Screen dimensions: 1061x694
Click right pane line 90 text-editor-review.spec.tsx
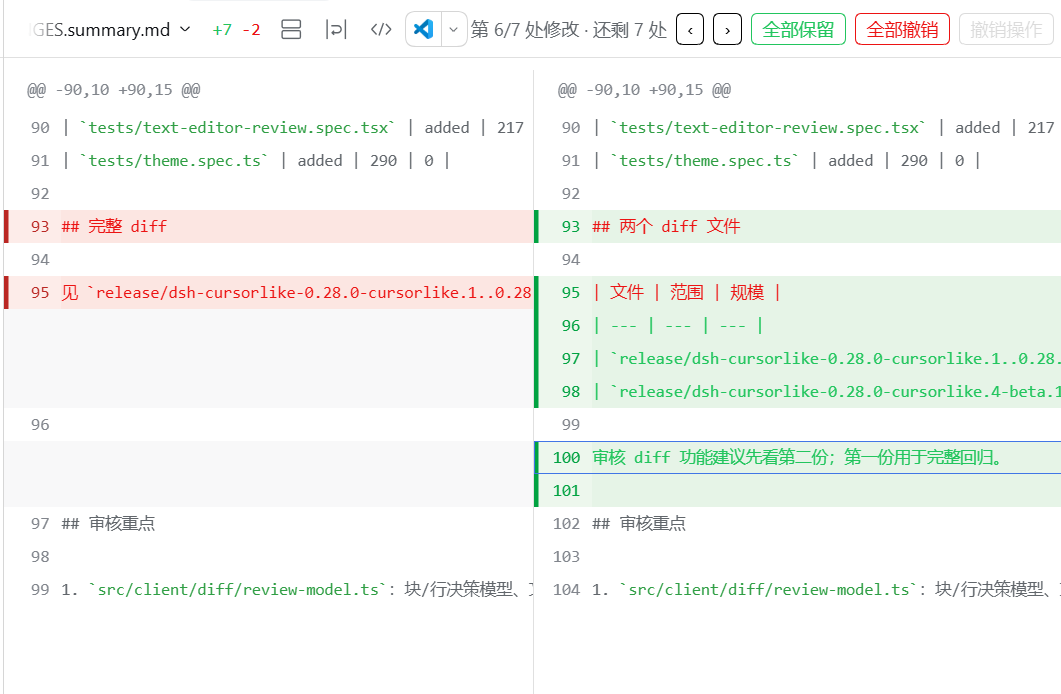click(798, 128)
